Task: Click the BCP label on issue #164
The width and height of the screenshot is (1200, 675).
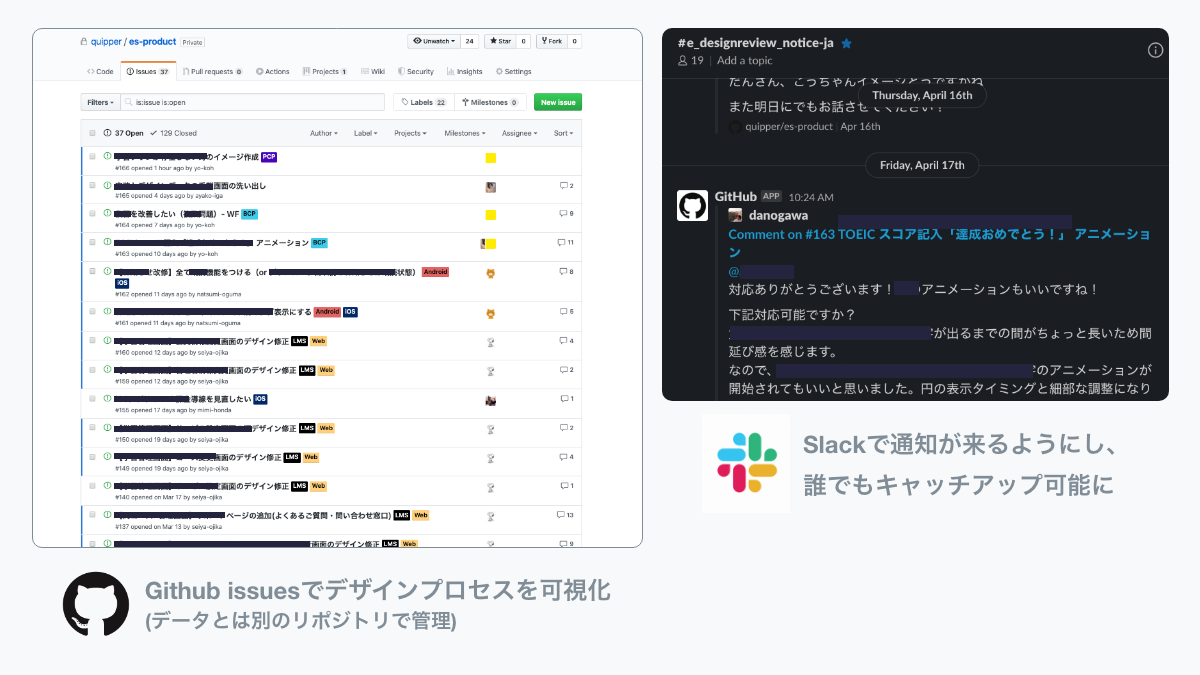Action: [x=249, y=214]
